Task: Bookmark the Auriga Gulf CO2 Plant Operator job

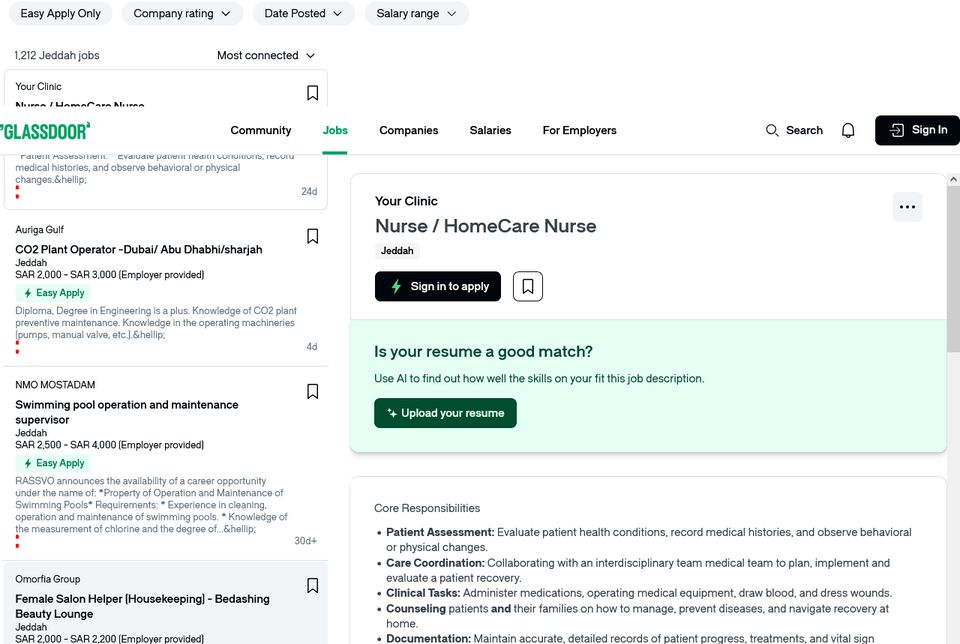Action: click(x=312, y=236)
